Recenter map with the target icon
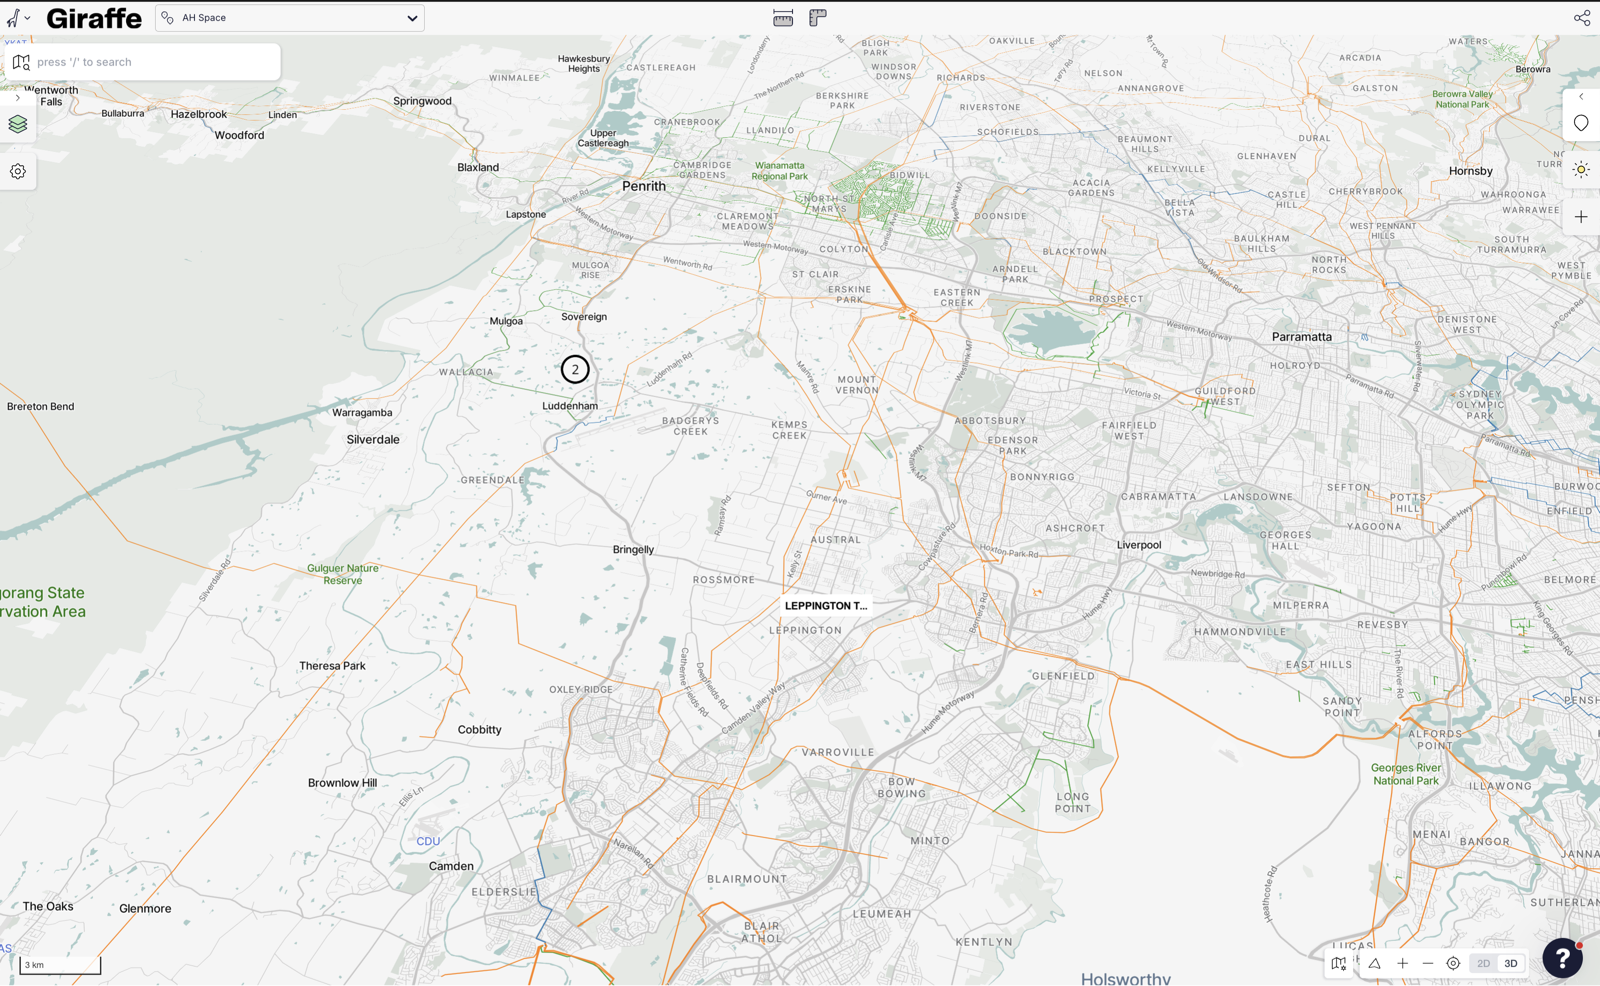 tap(1453, 964)
